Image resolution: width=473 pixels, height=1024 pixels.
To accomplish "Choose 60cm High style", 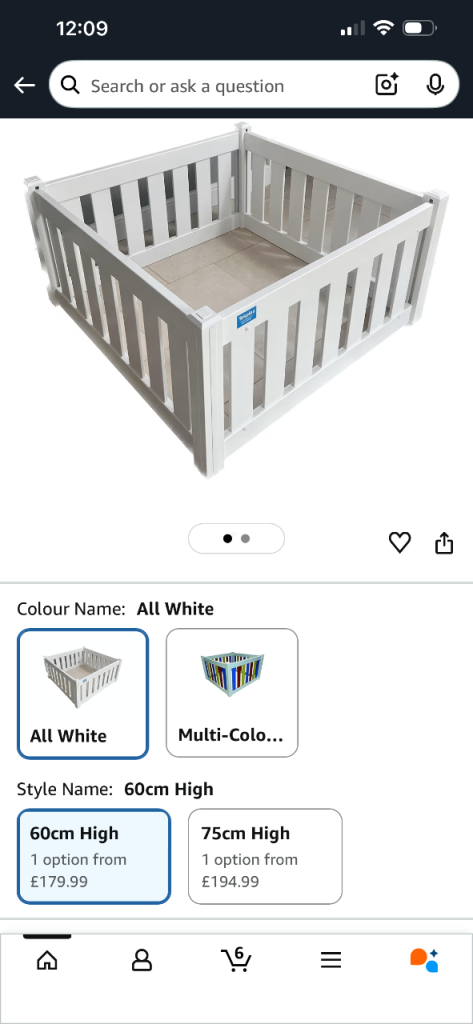I will pyautogui.click(x=94, y=856).
